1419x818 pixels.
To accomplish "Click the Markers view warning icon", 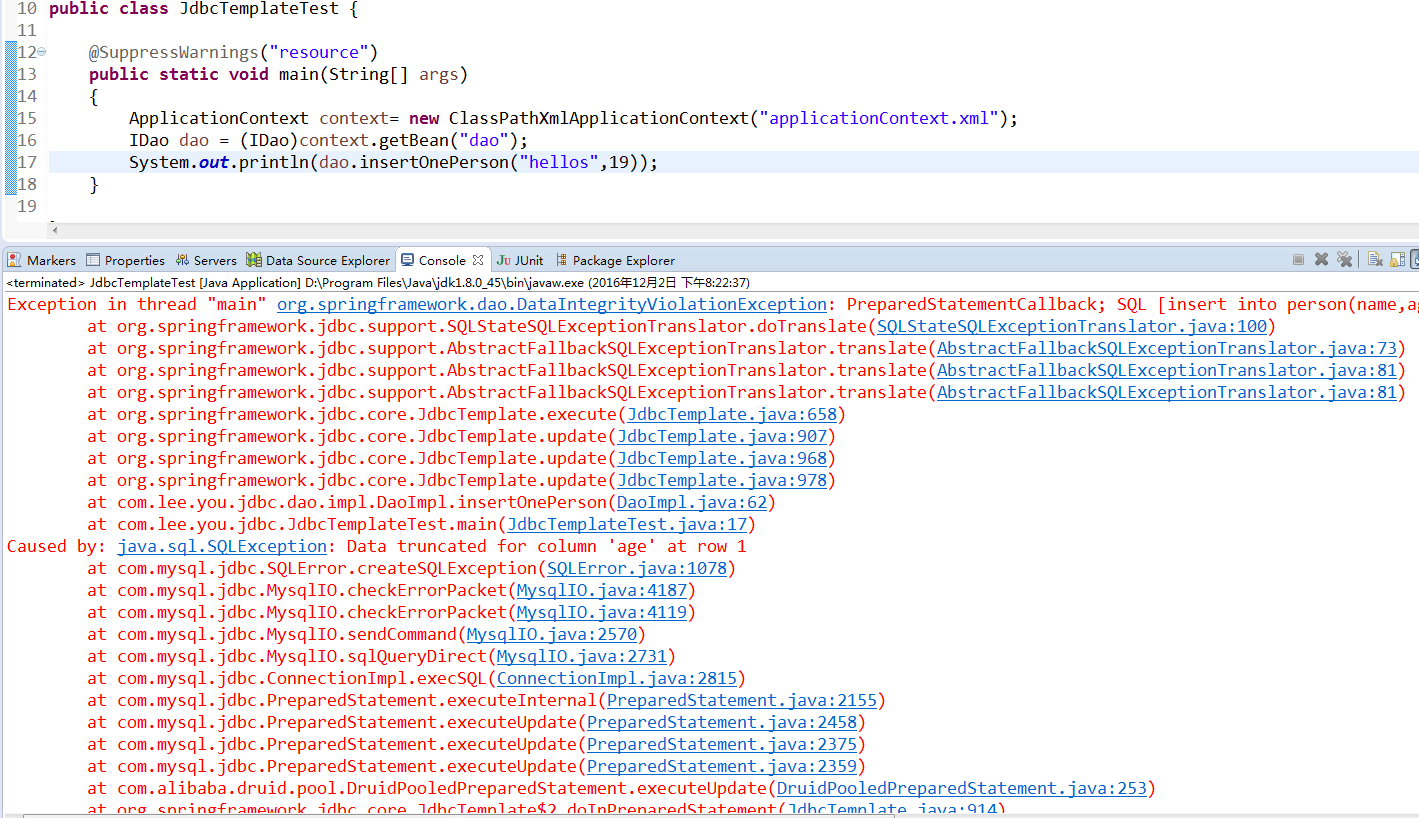I will (x=15, y=260).
